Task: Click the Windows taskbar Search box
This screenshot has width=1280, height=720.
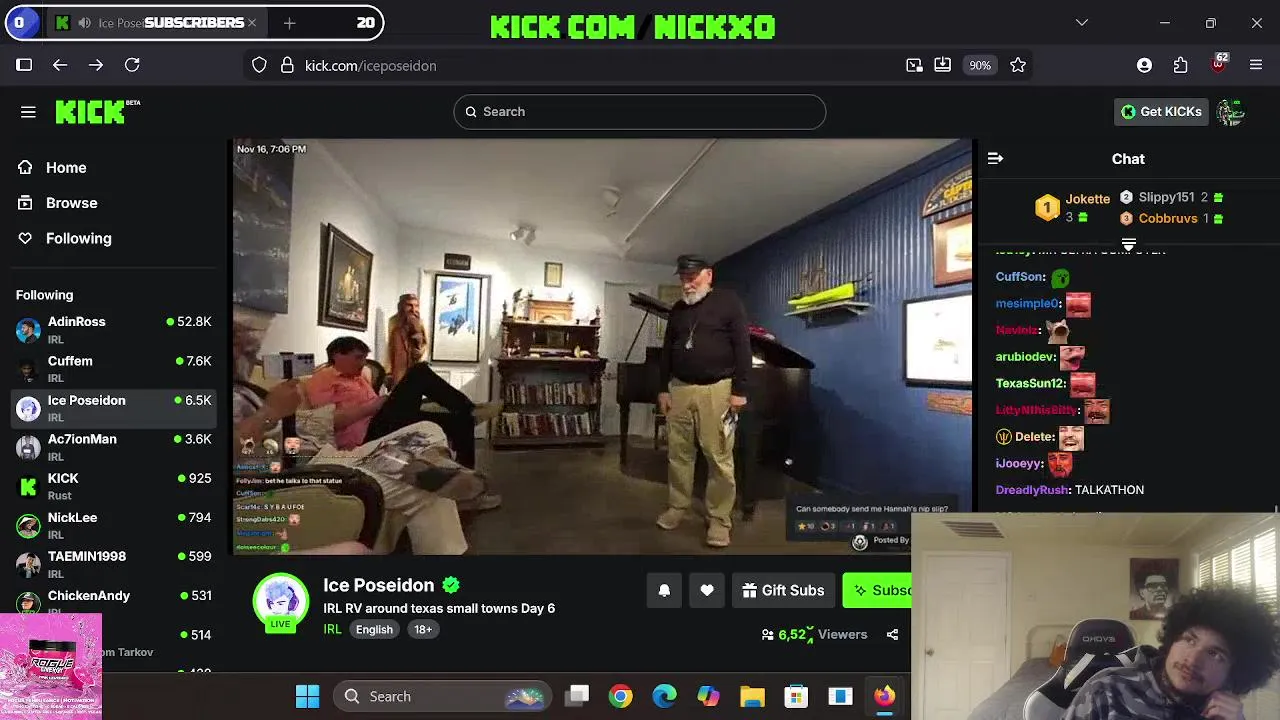Action: 442,696
